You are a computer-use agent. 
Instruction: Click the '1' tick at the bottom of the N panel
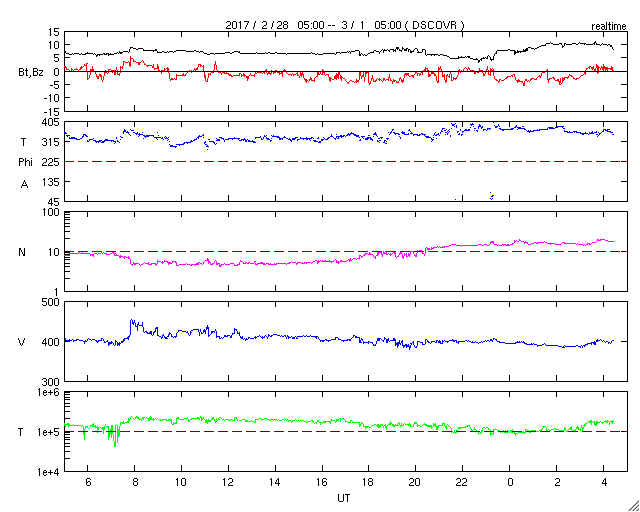pyautogui.click(x=57, y=292)
